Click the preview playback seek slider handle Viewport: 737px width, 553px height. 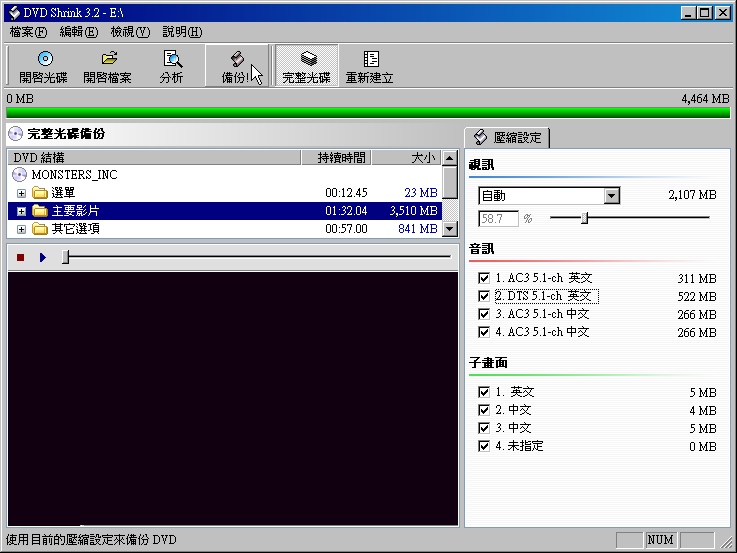click(x=66, y=257)
